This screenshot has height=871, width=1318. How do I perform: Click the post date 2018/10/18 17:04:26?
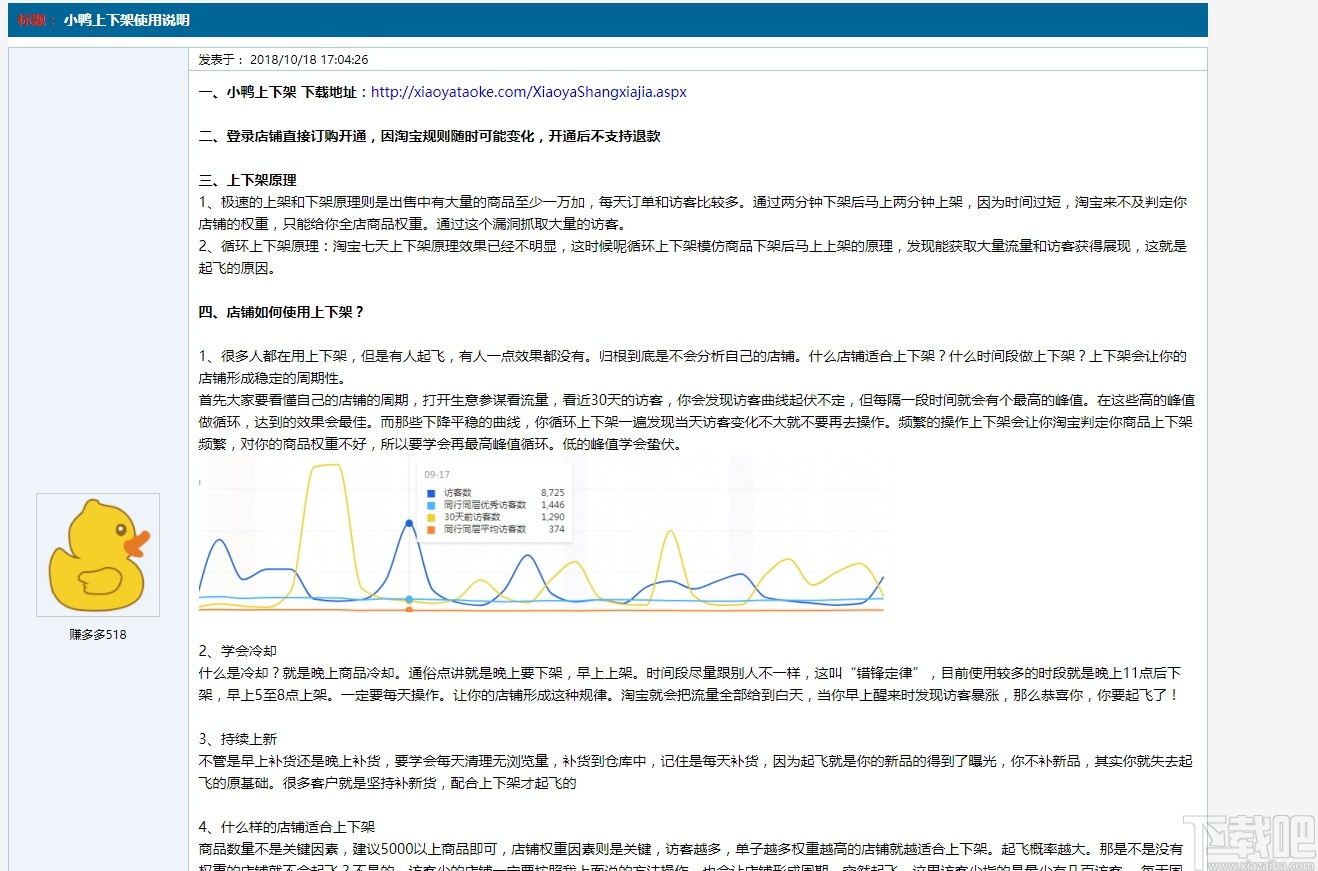pyautogui.click(x=309, y=60)
